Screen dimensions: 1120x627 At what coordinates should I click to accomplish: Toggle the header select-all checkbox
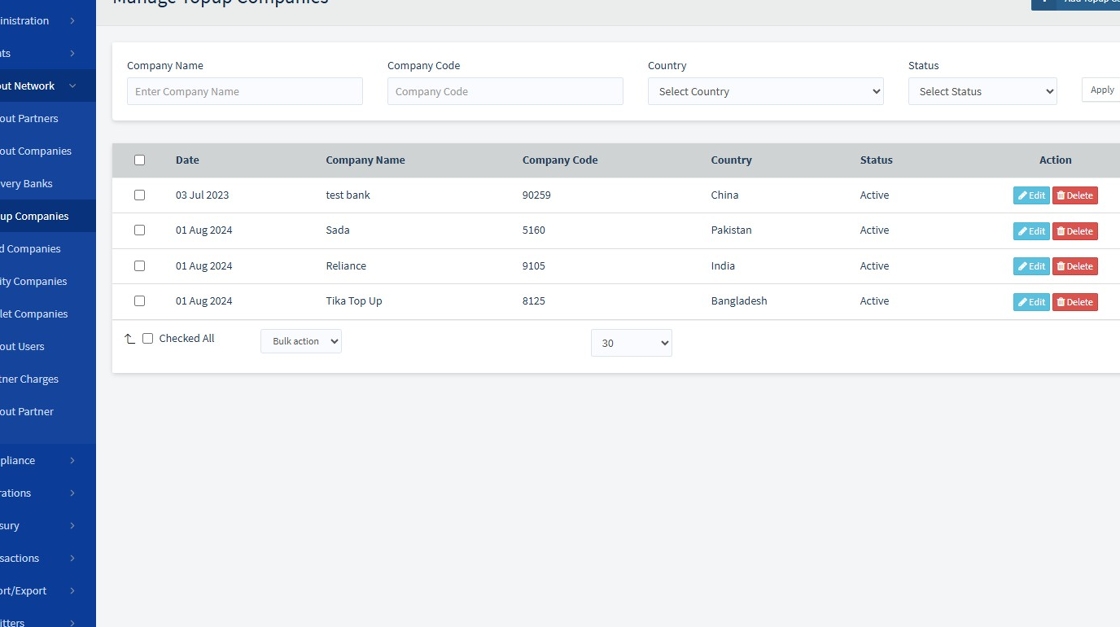[140, 160]
